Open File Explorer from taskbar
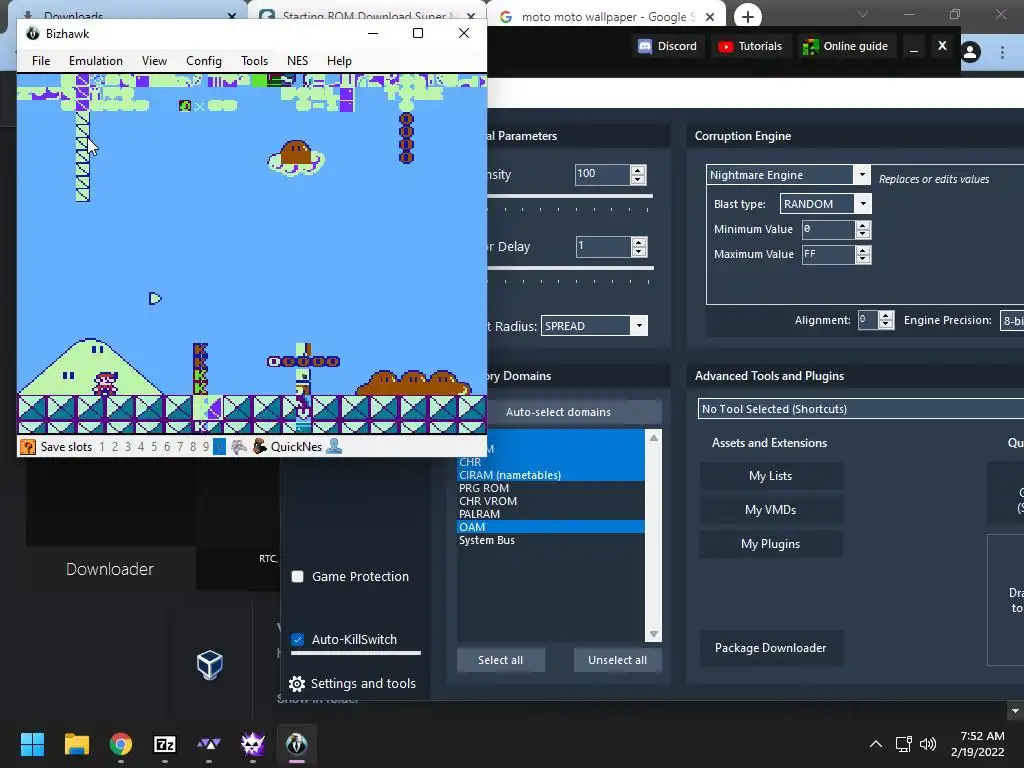 tap(76, 744)
